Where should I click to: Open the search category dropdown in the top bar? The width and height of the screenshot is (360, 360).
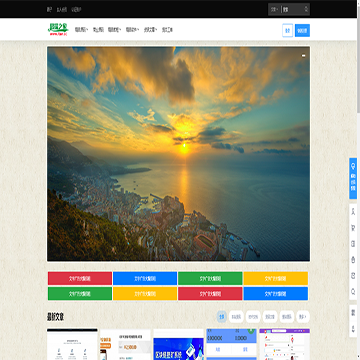(x=275, y=9)
